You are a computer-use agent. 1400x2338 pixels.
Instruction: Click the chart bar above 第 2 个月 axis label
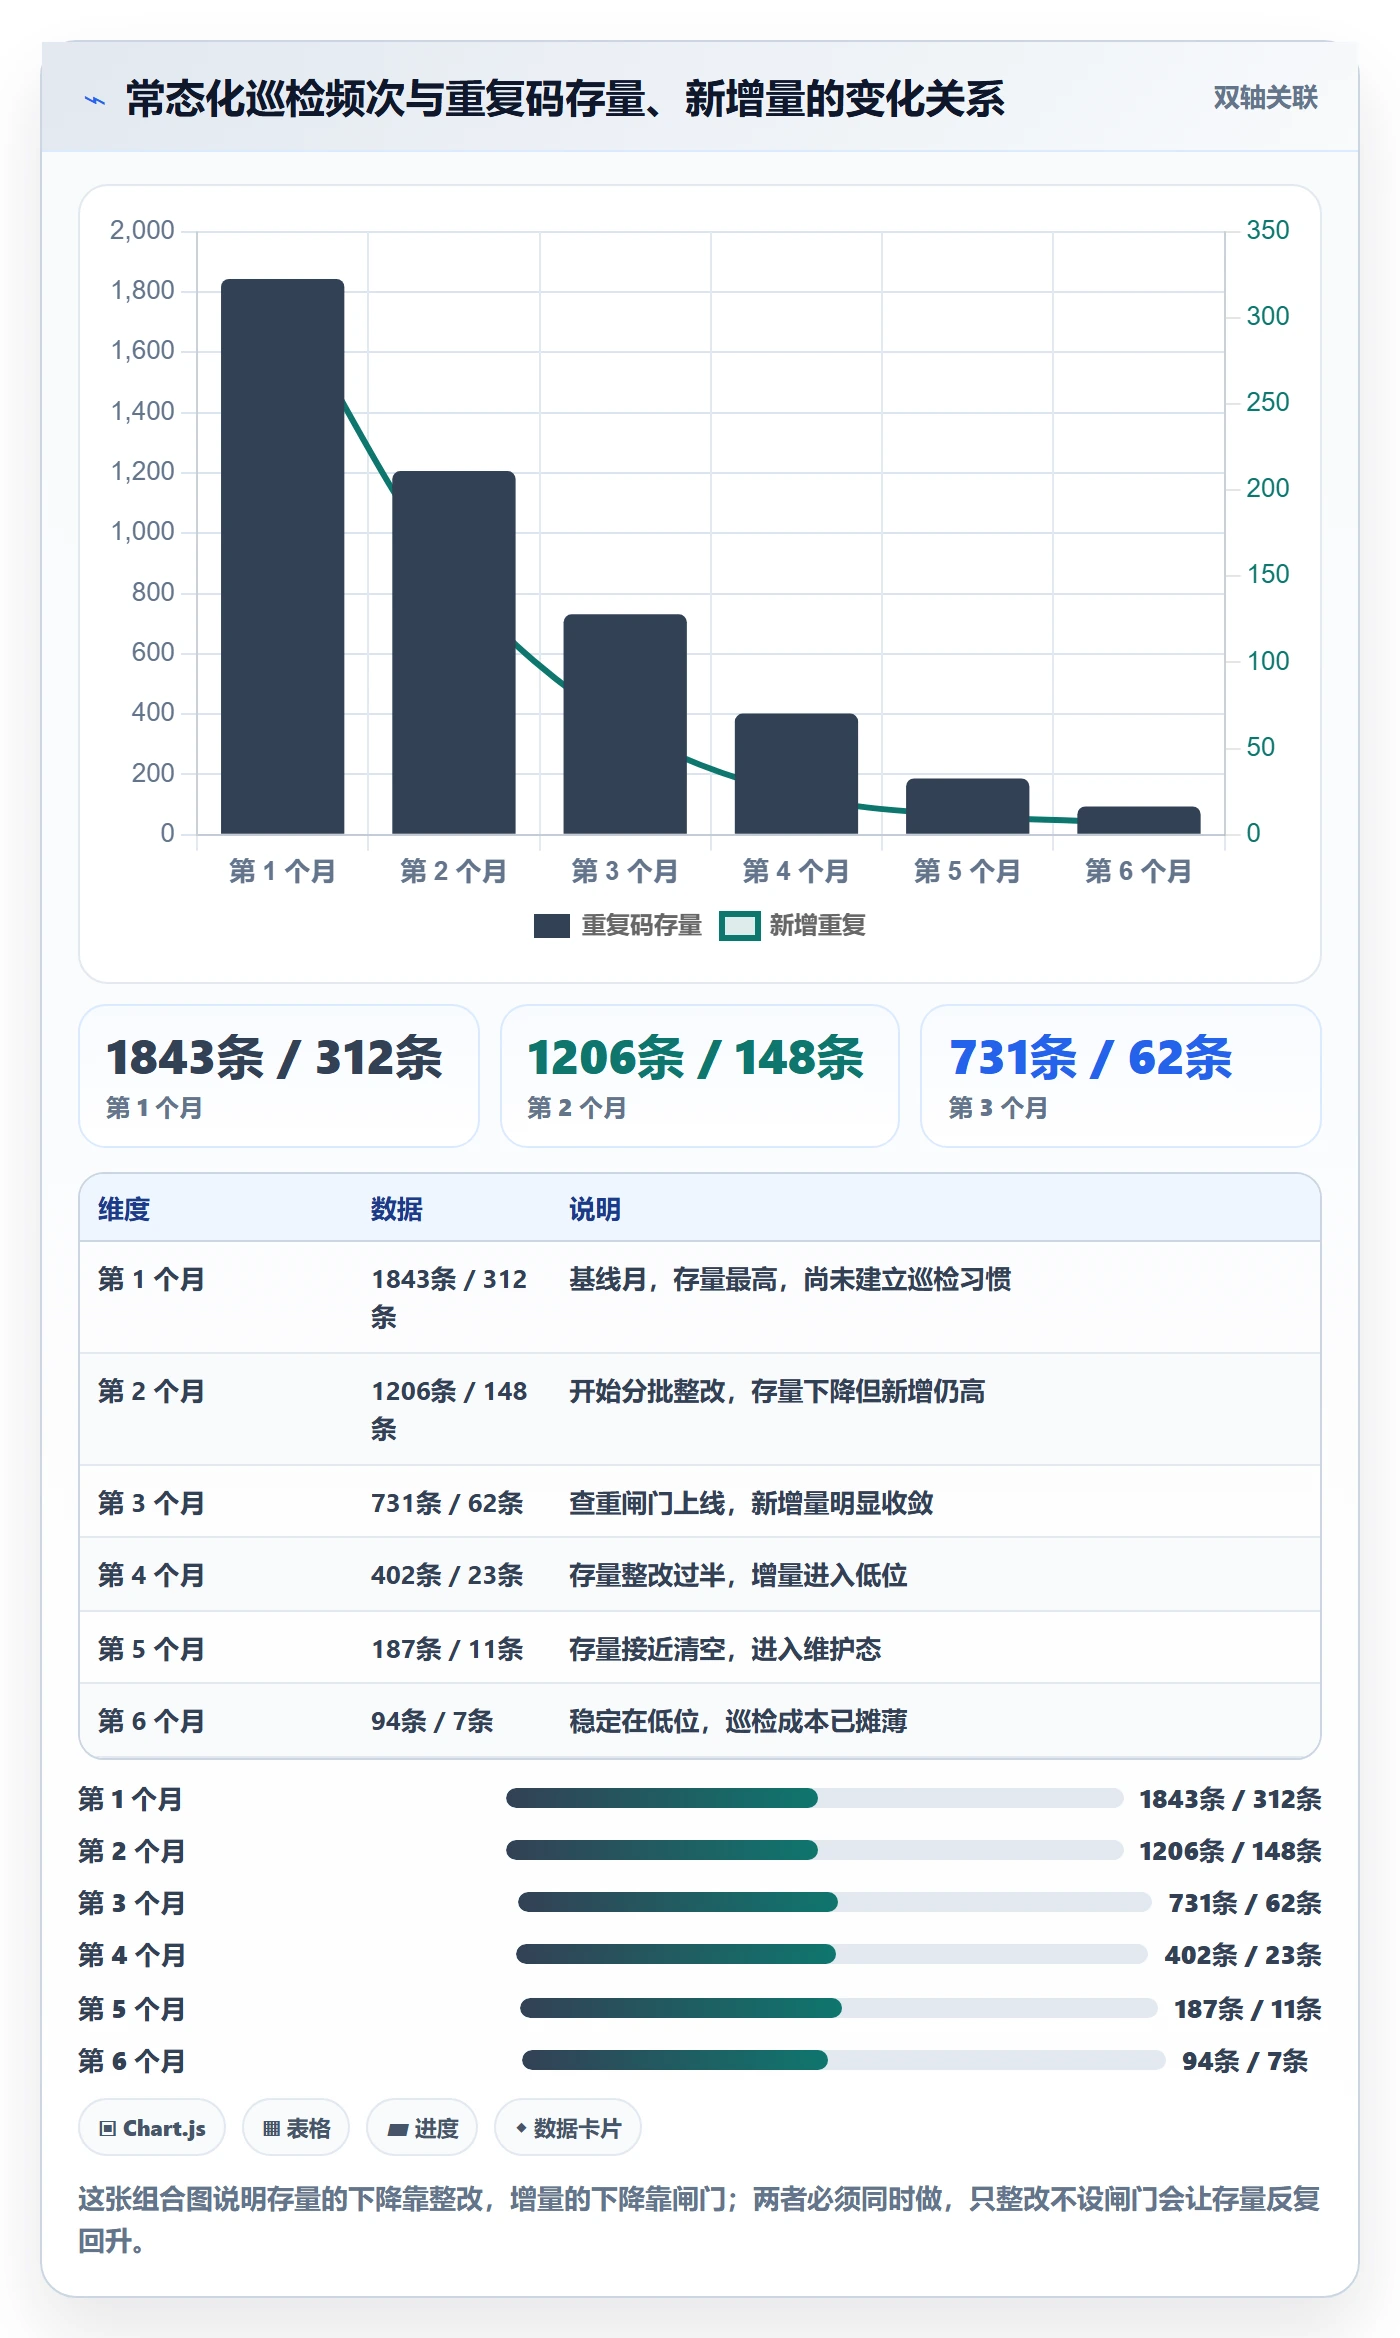click(x=454, y=652)
